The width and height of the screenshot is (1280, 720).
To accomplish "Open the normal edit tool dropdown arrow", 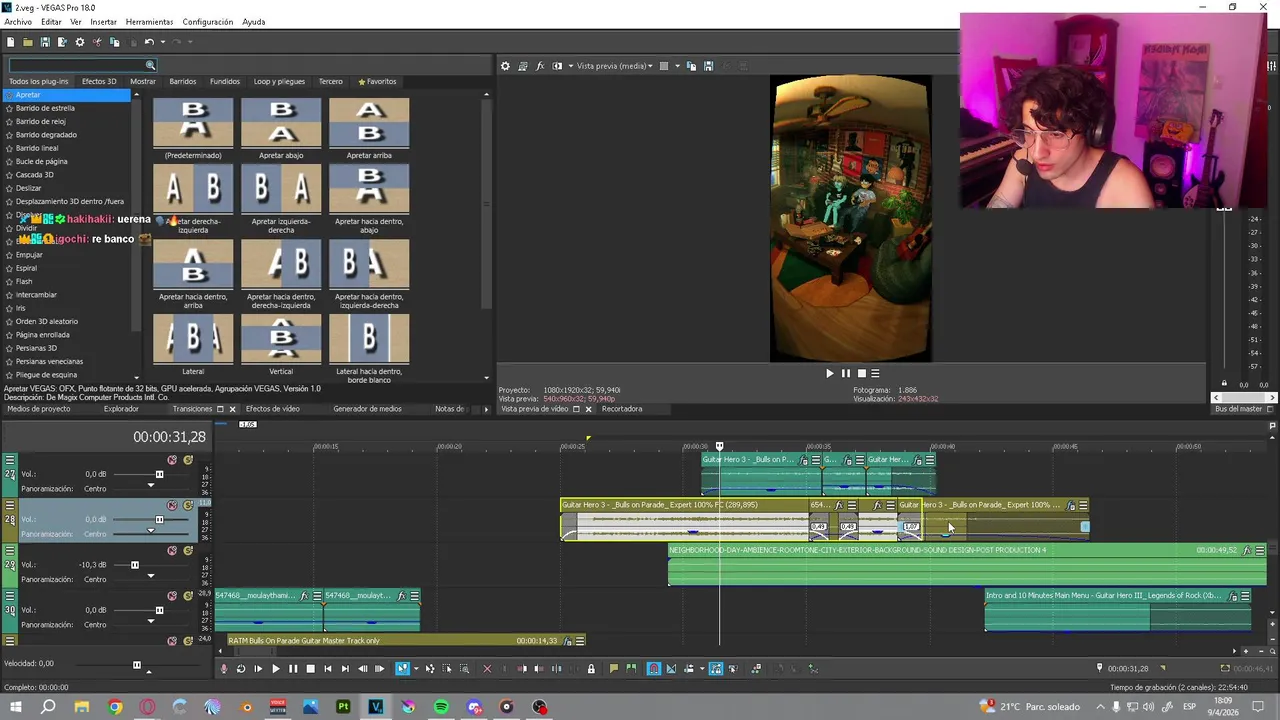I will [416, 669].
